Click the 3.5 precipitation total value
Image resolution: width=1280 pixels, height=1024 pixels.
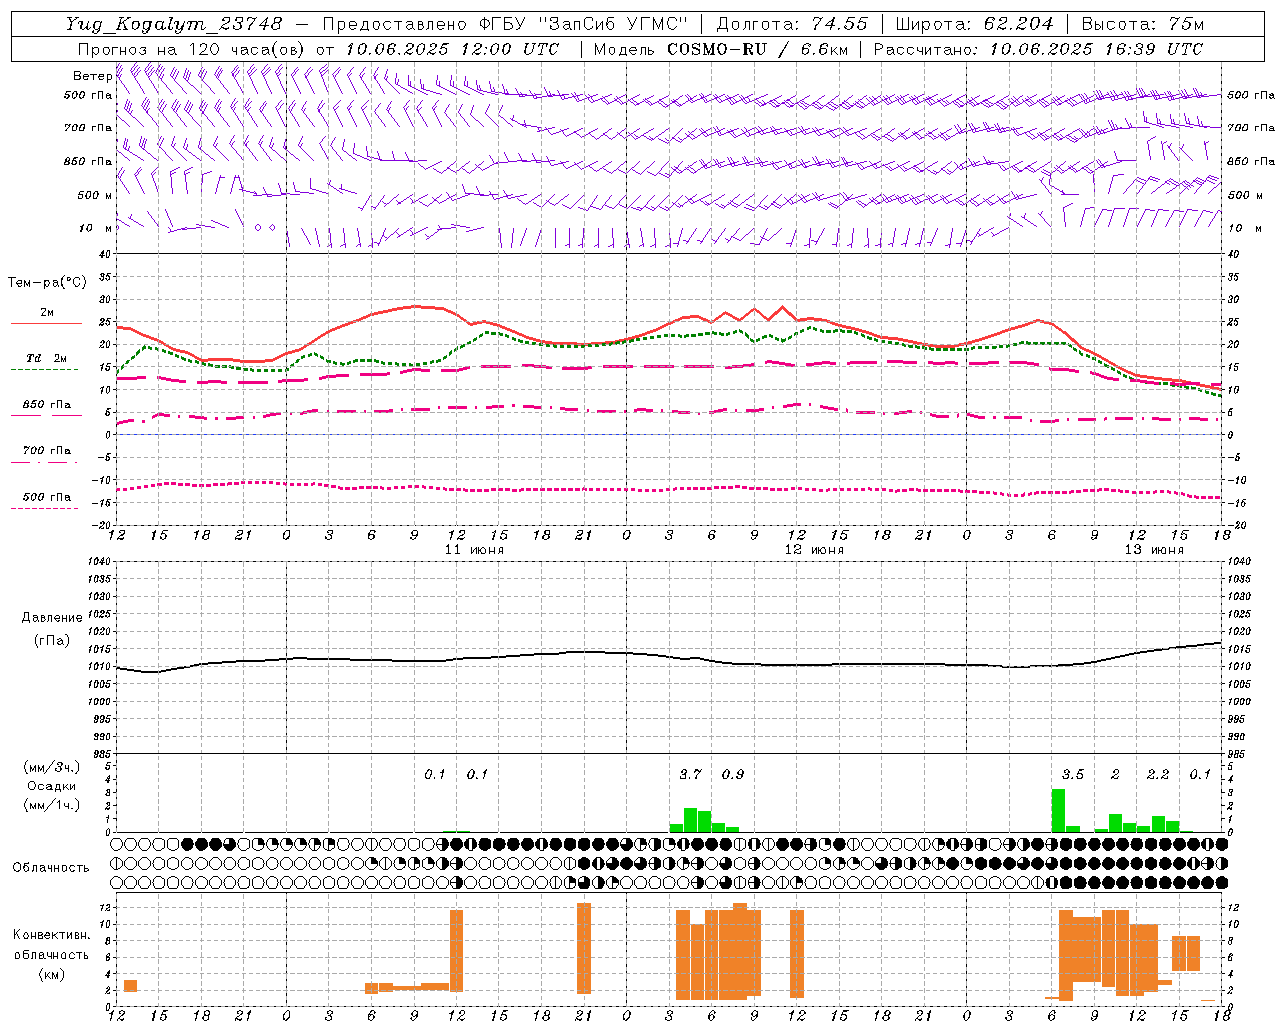pos(1072,774)
